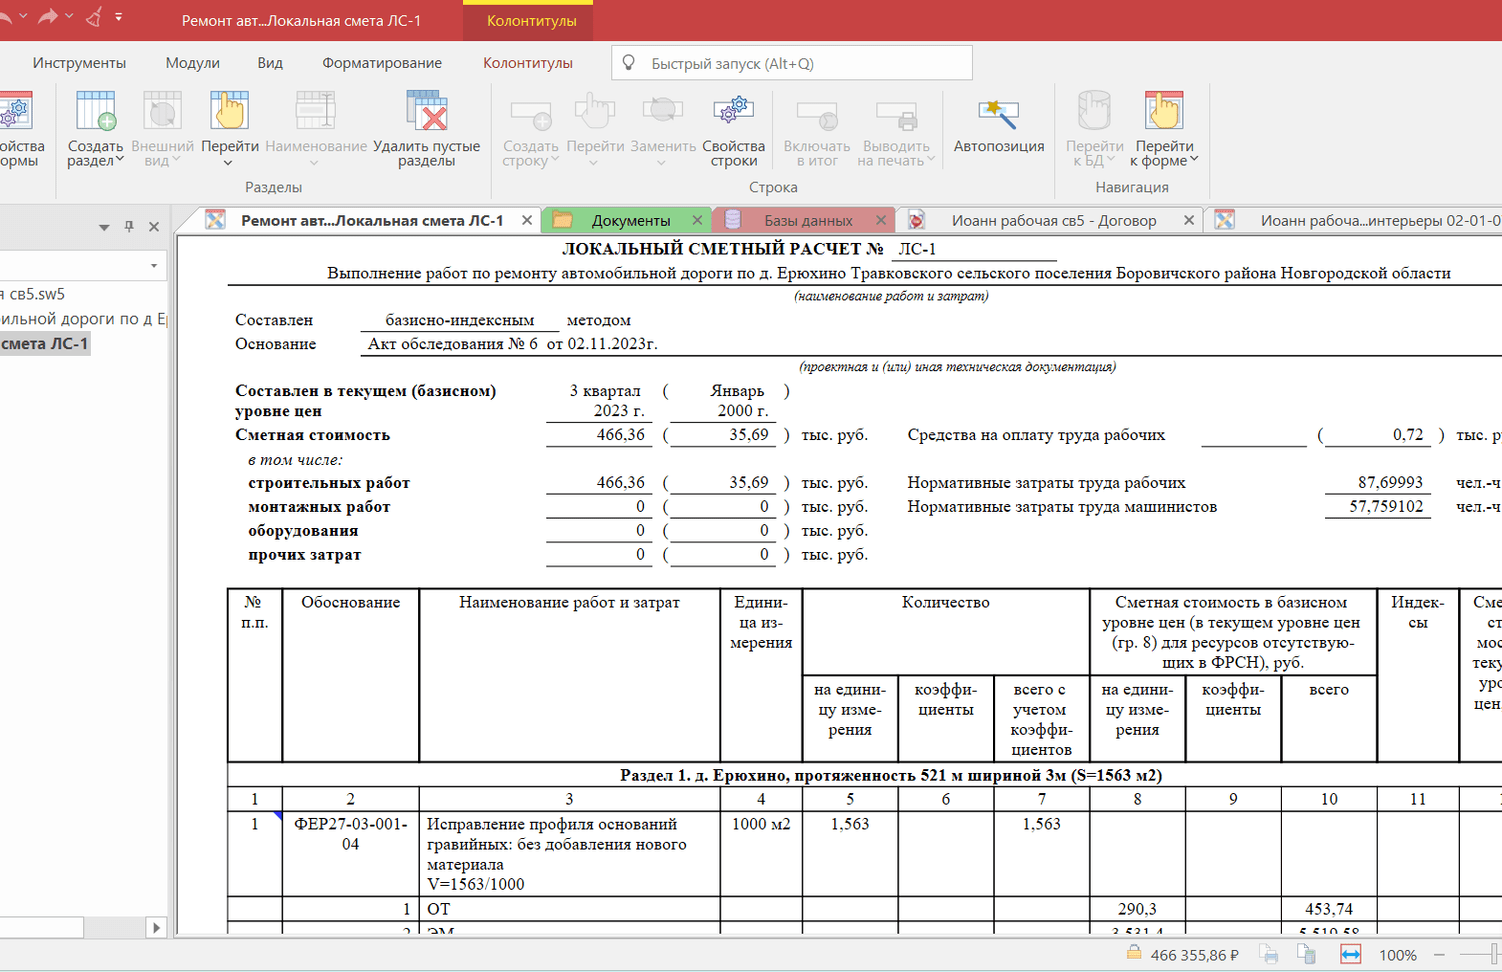
Task: Open Форматирование ribbon tab
Action: pyautogui.click(x=382, y=63)
